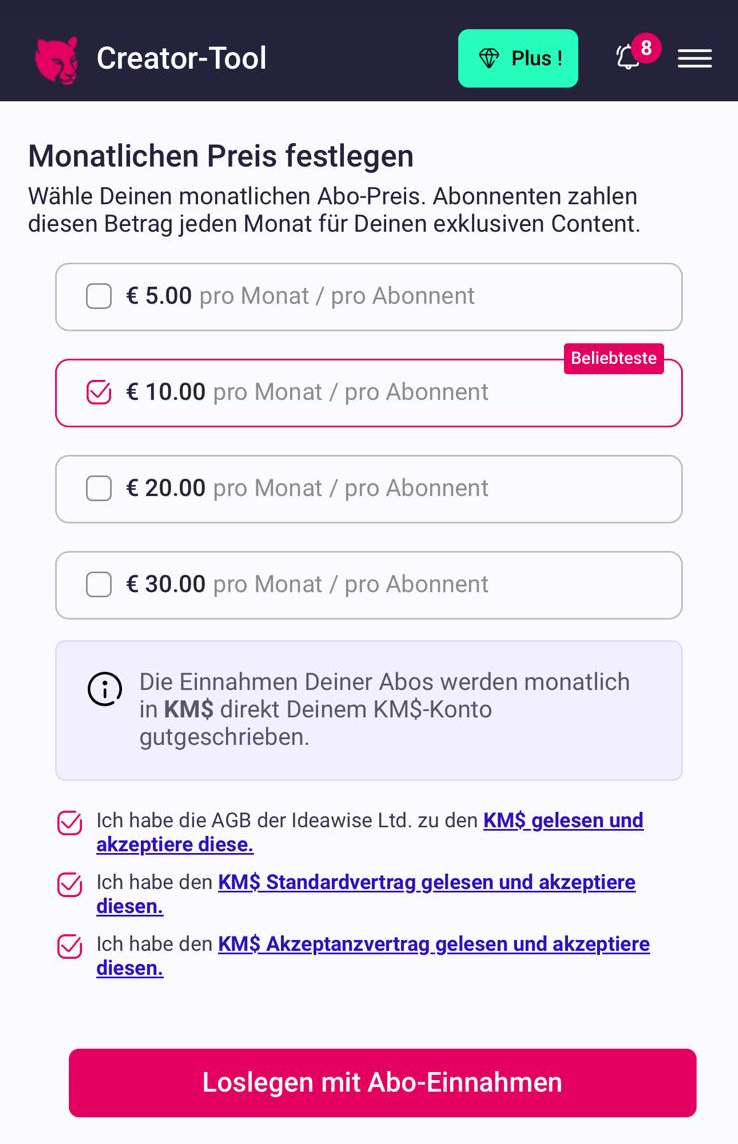Click the red notification badge showing 8
Viewport: 738px width, 1144px height.
point(646,48)
